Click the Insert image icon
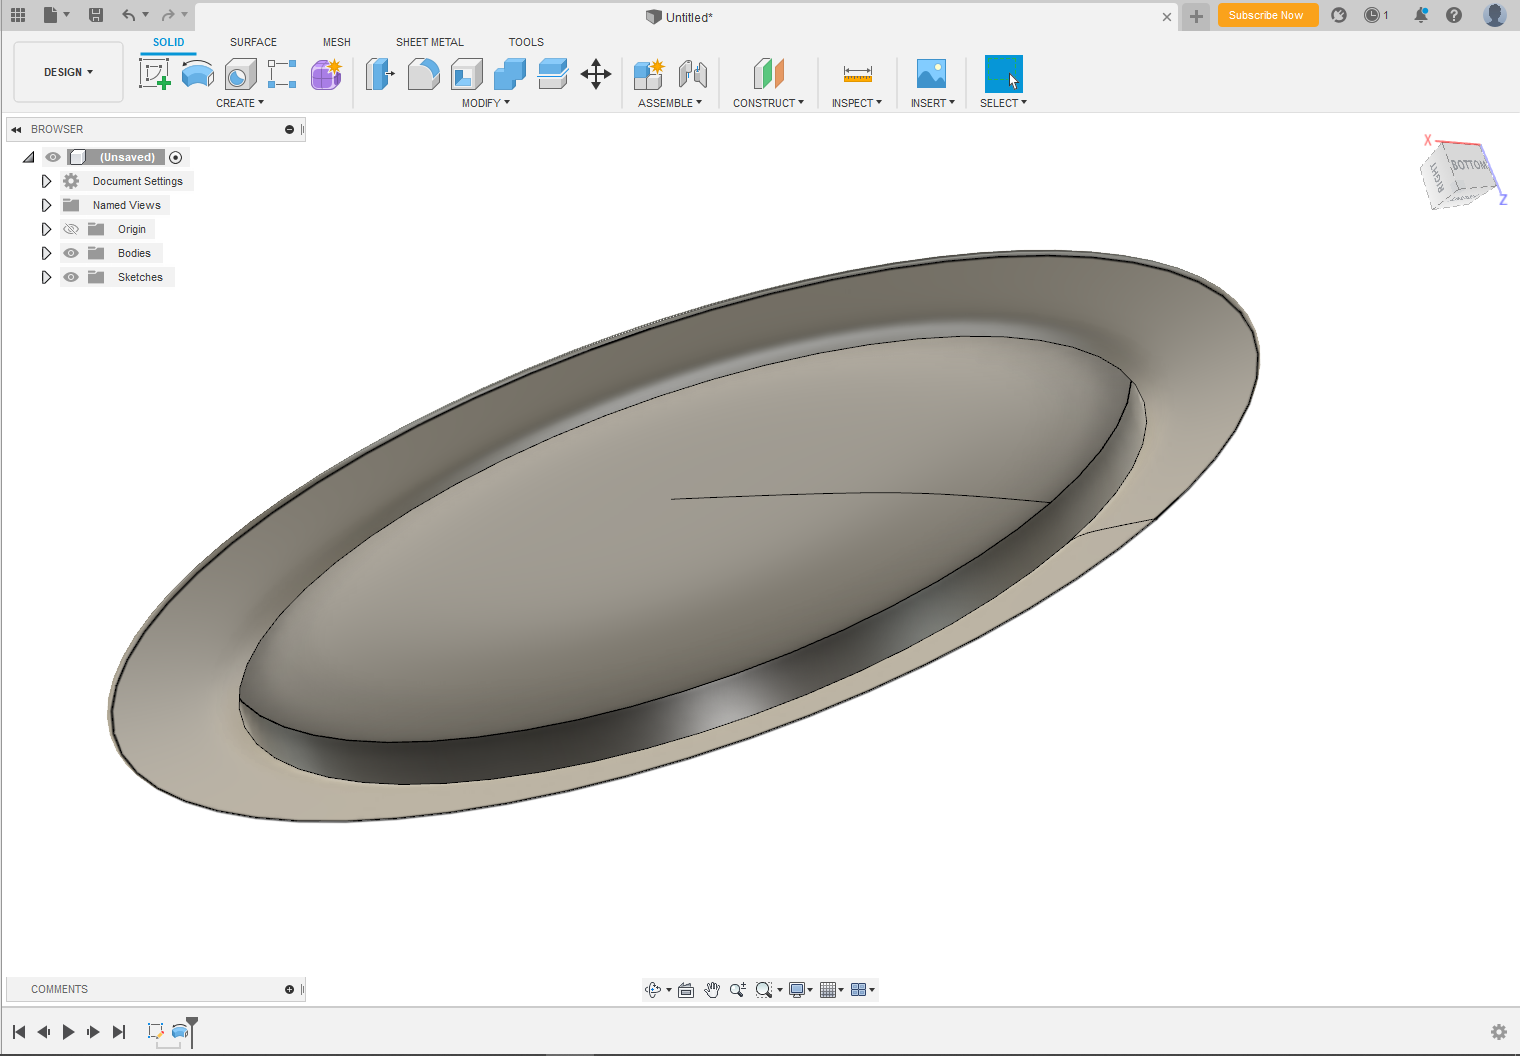The image size is (1520, 1056). click(x=931, y=74)
